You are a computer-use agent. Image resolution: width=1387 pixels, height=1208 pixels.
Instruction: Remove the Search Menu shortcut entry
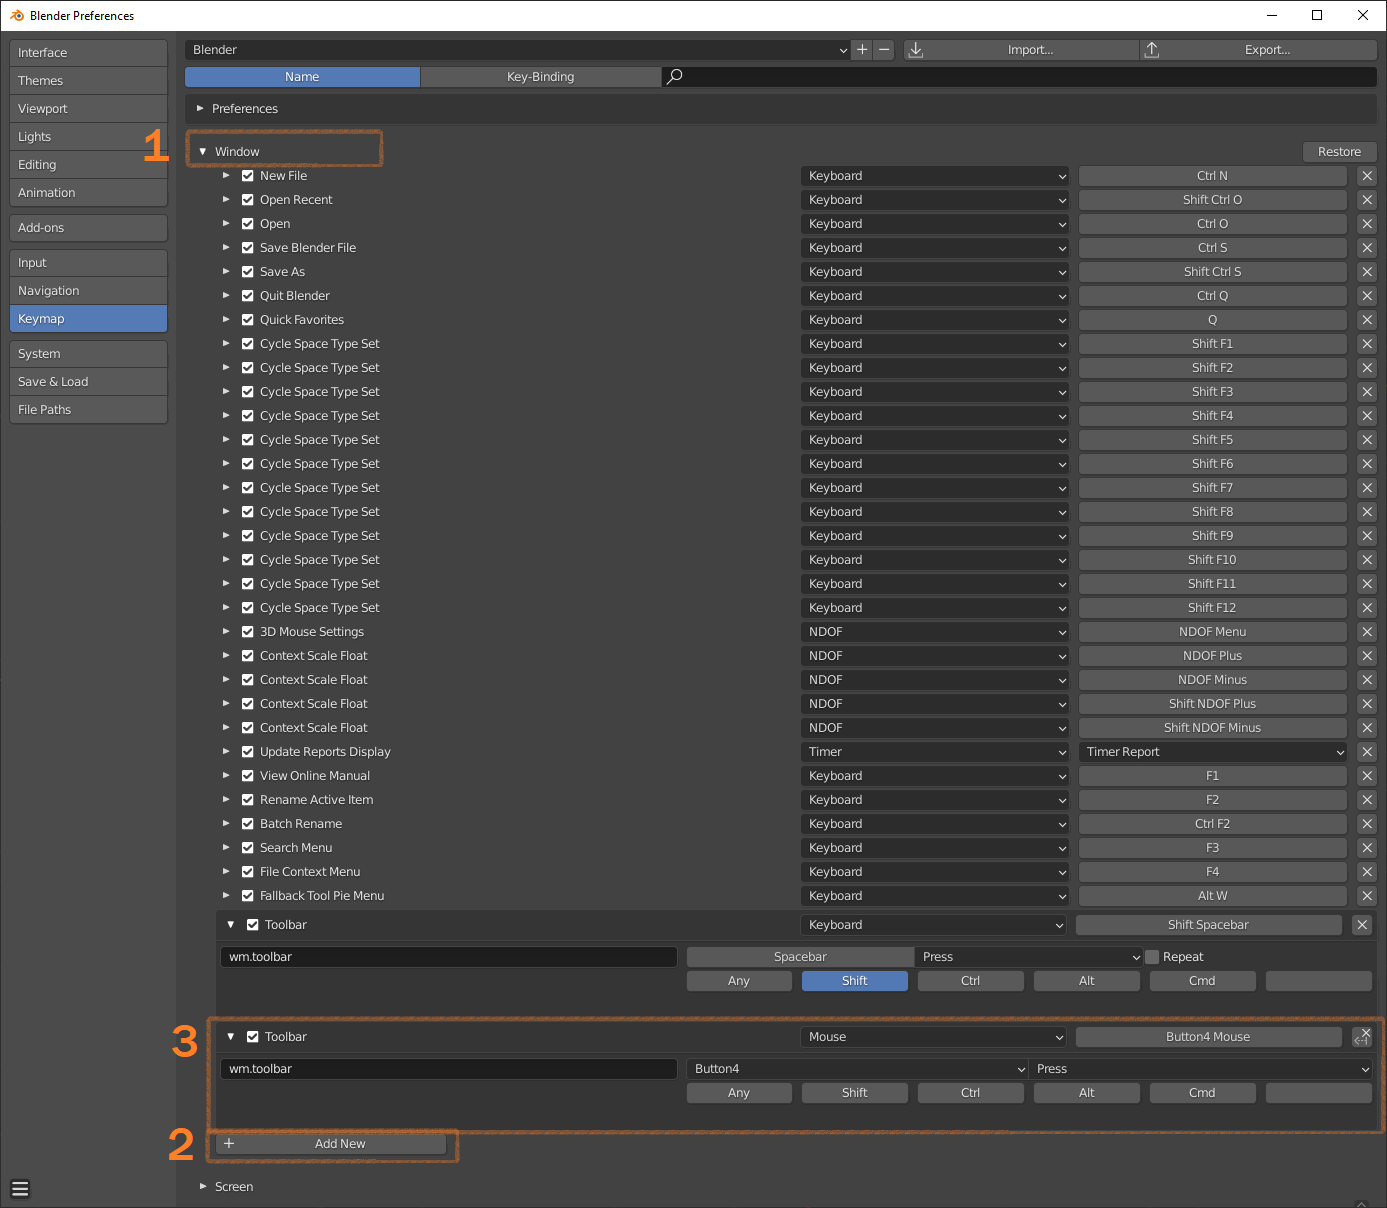click(x=1367, y=848)
